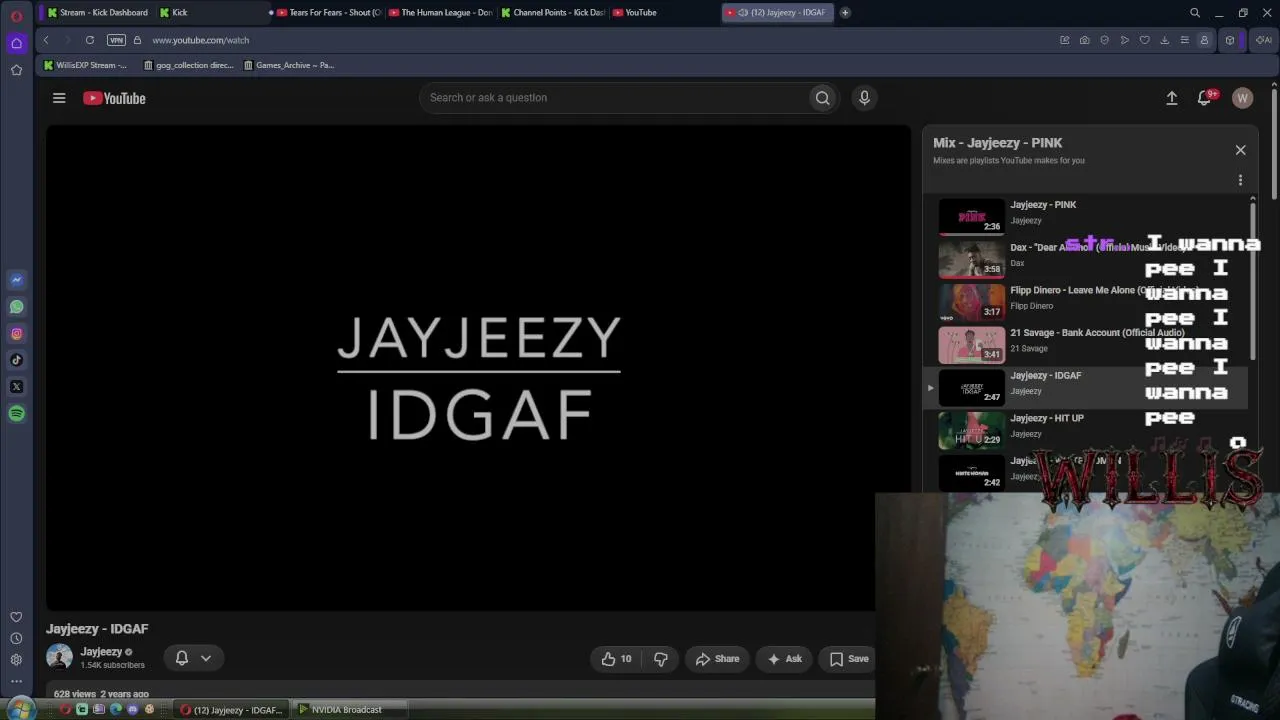Open browsing history clock in sidebar
Viewport: 1280px width, 720px height.
tap(16, 638)
